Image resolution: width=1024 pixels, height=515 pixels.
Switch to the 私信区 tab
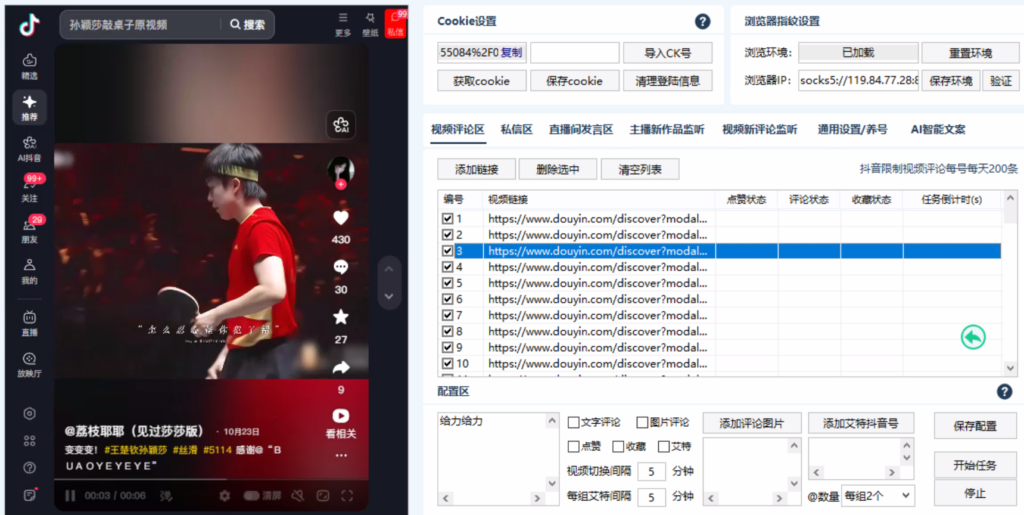click(516, 129)
